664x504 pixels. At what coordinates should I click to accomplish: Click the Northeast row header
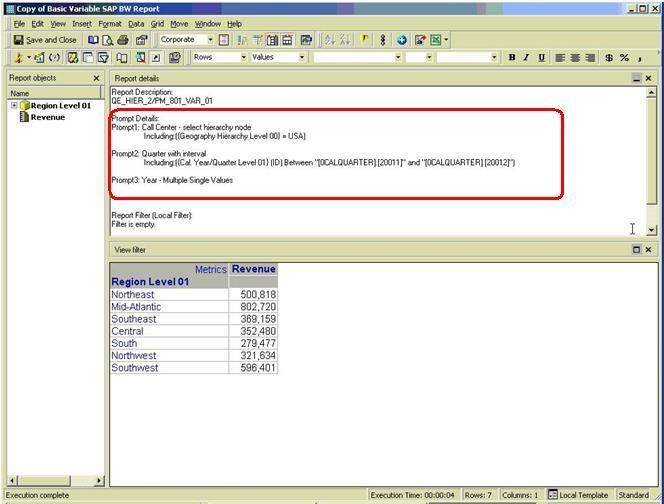pos(133,295)
